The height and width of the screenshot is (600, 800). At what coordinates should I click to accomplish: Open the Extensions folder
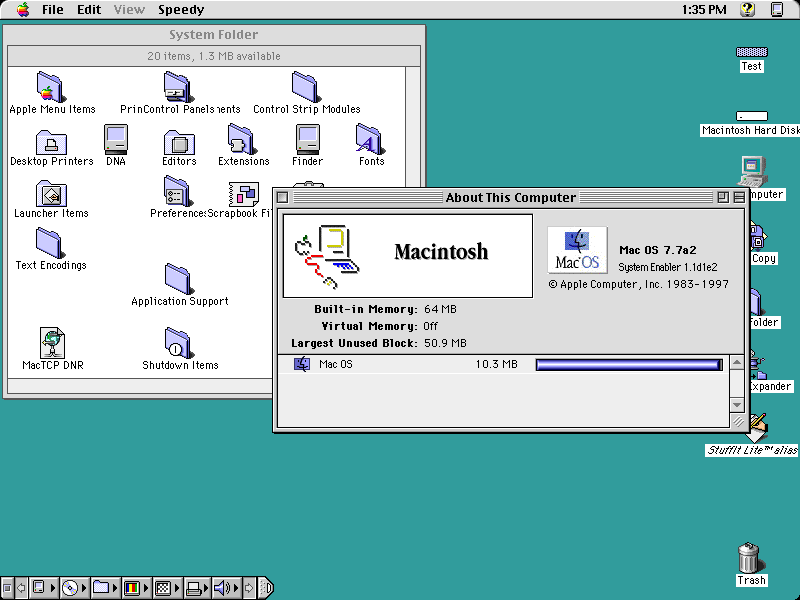[242, 139]
